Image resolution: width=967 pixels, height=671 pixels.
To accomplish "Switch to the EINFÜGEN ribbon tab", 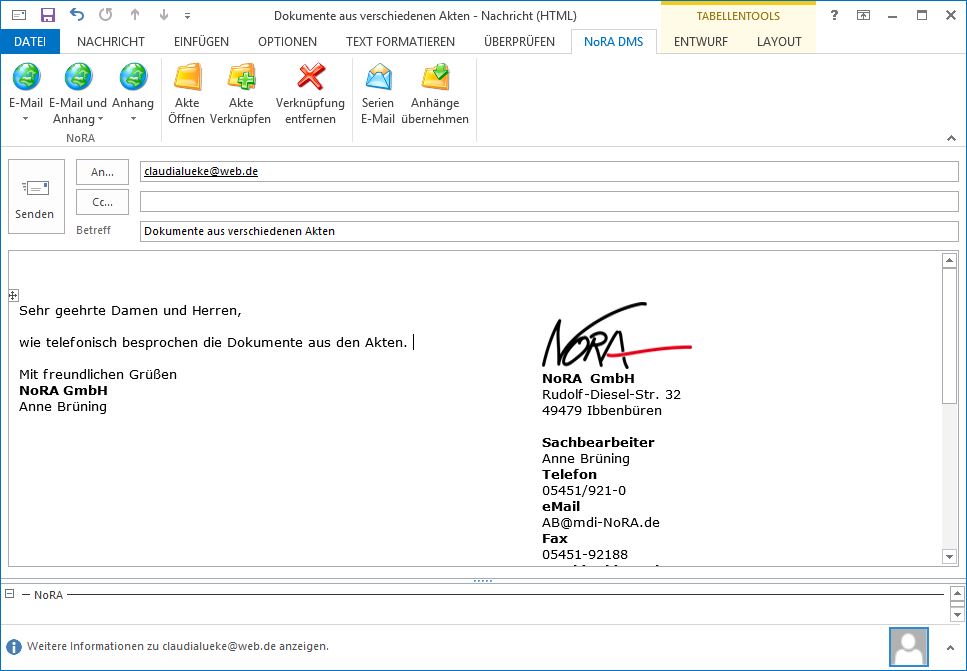I will pyautogui.click(x=201, y=42).
